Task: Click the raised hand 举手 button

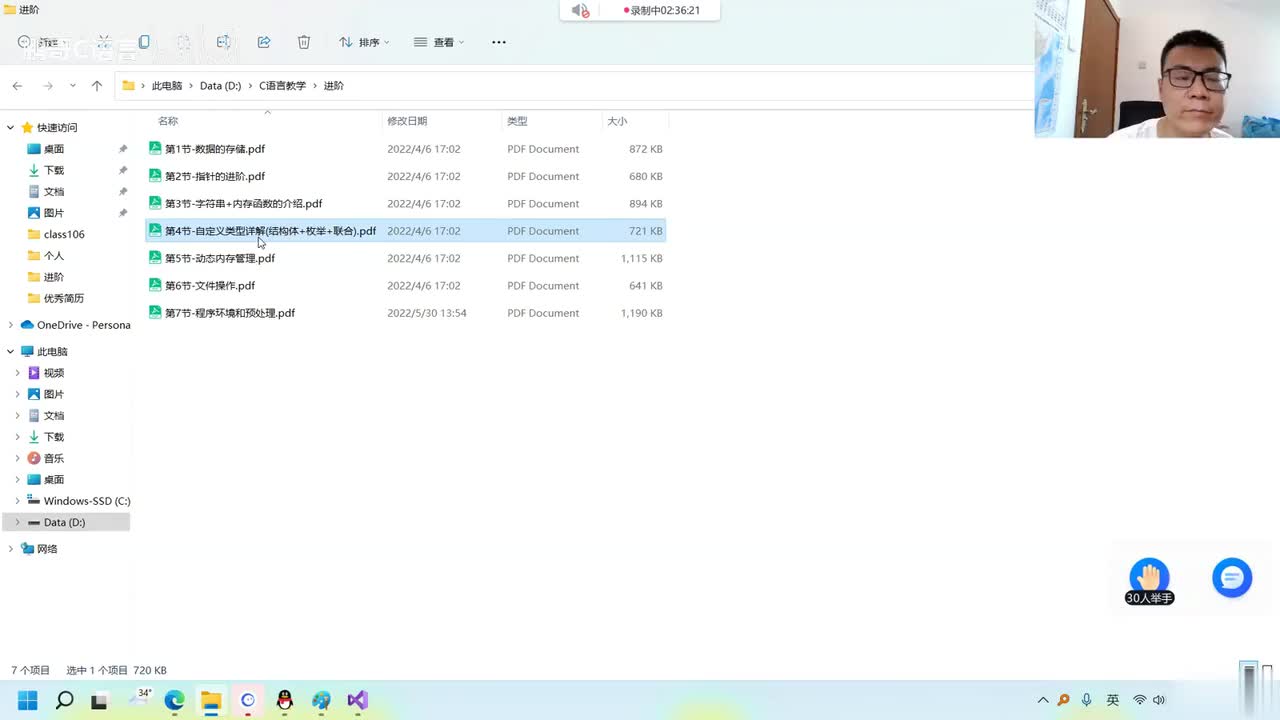Action: pyautogui.click(x=1149, y=578)
